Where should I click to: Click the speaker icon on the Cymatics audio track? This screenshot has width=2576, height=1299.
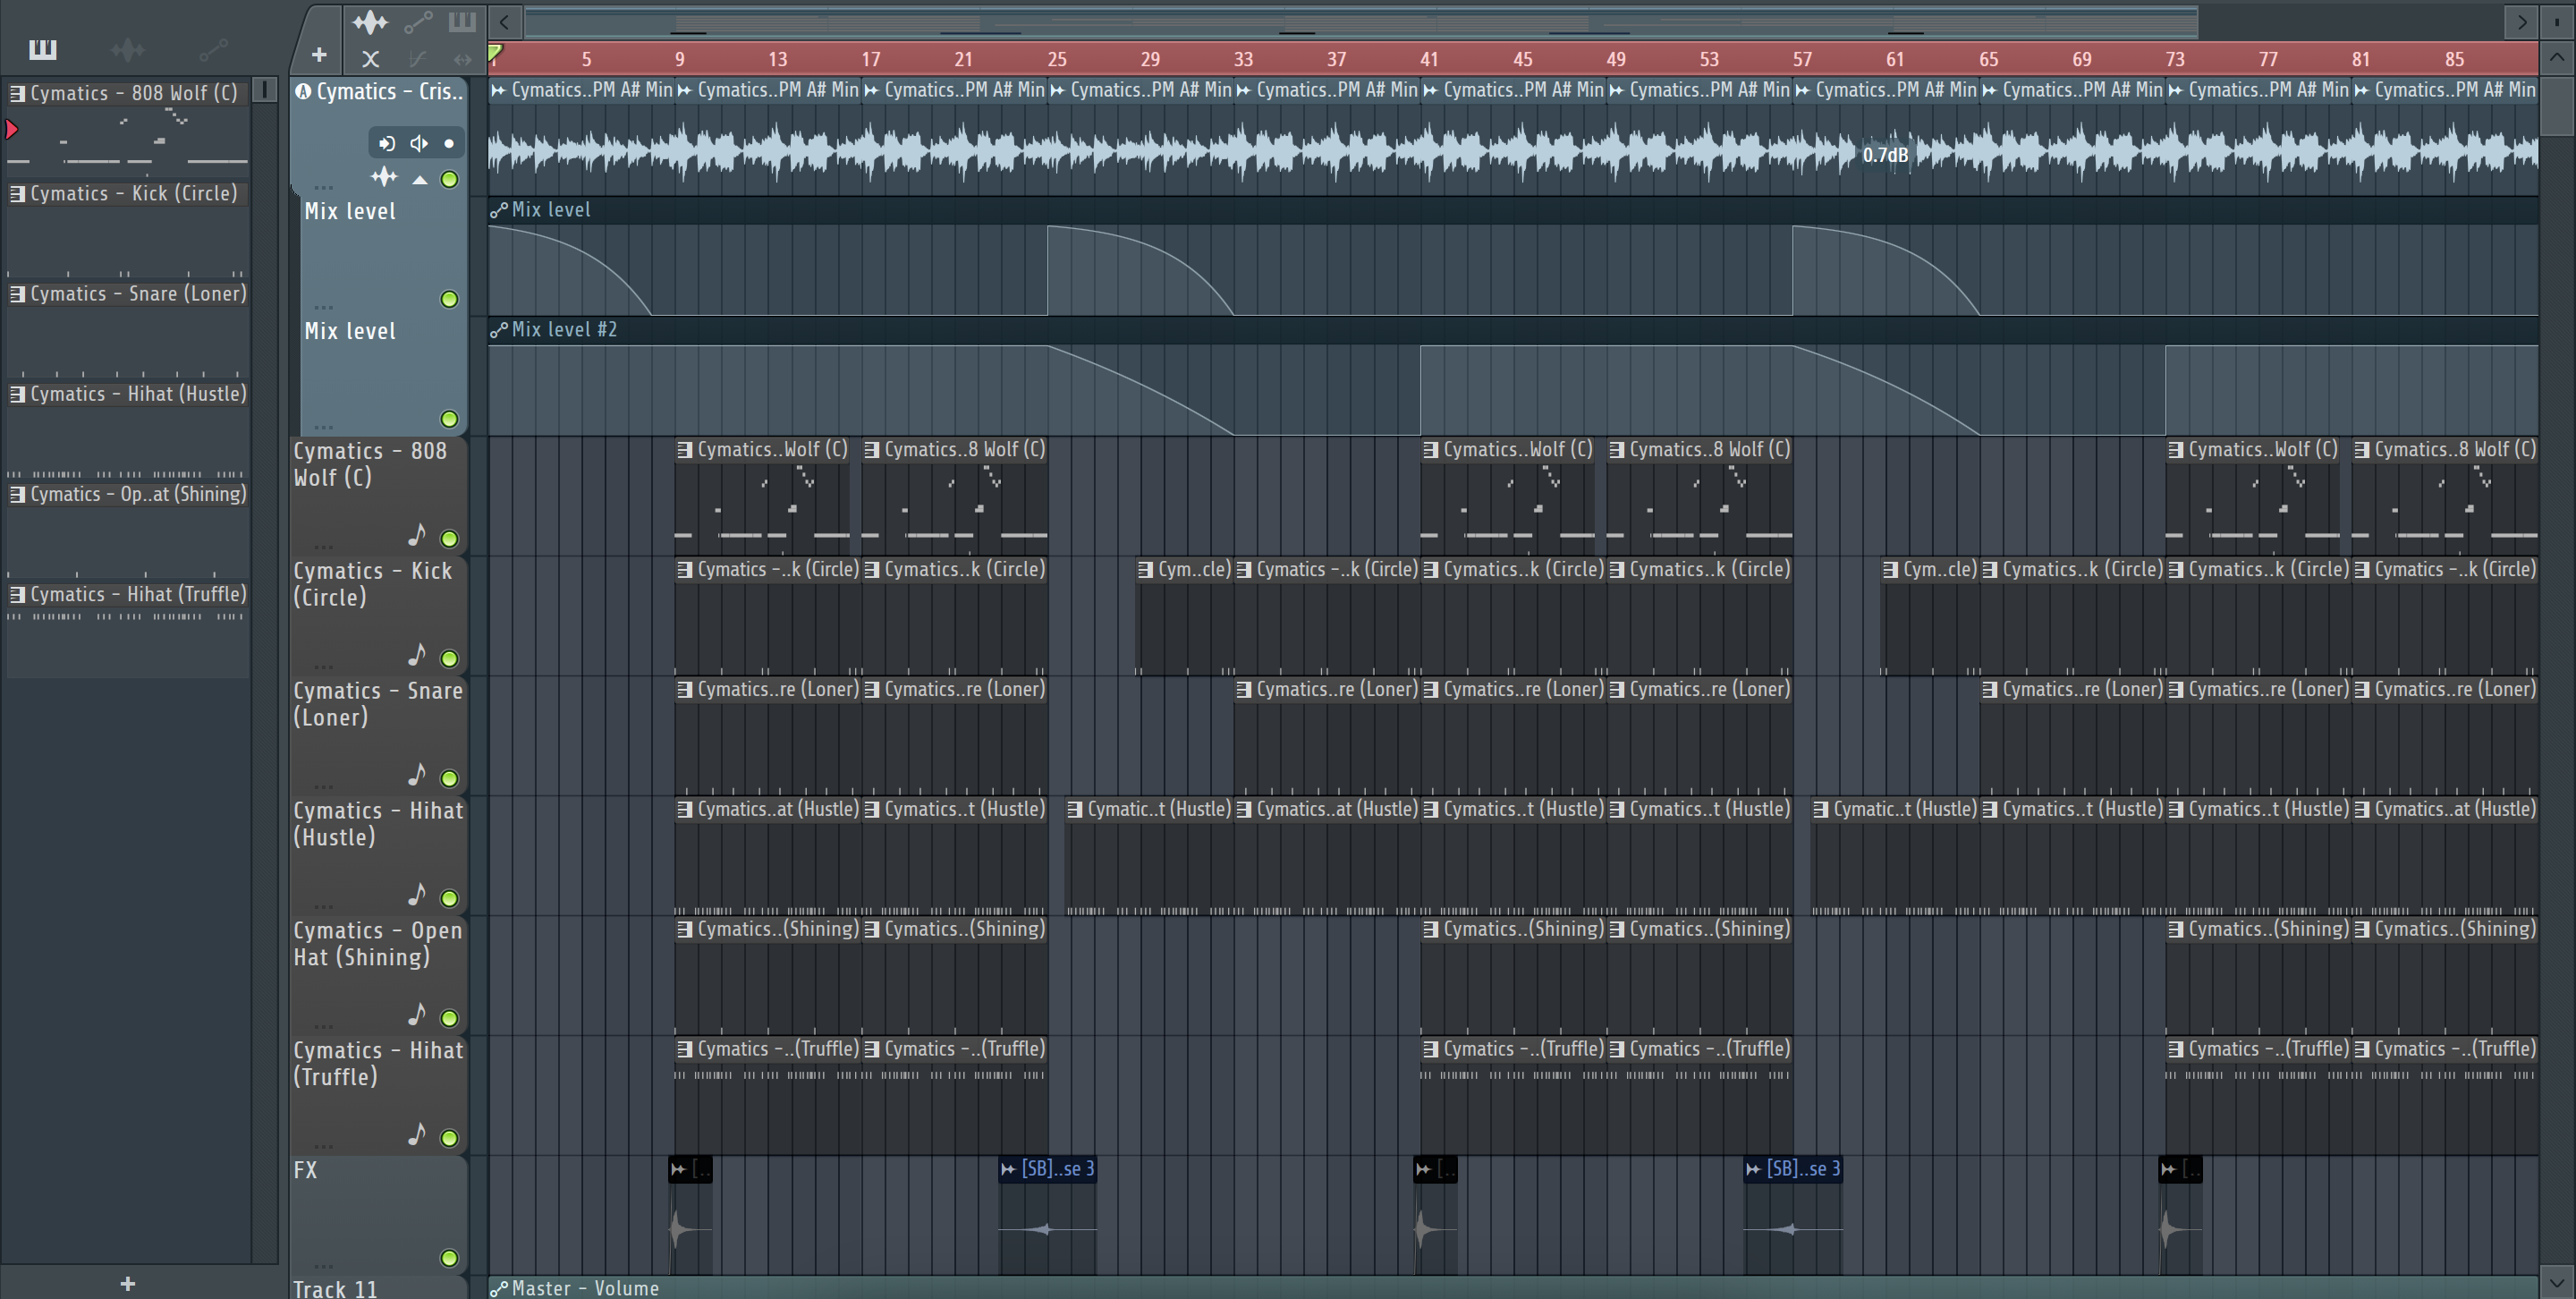(418, 143)
